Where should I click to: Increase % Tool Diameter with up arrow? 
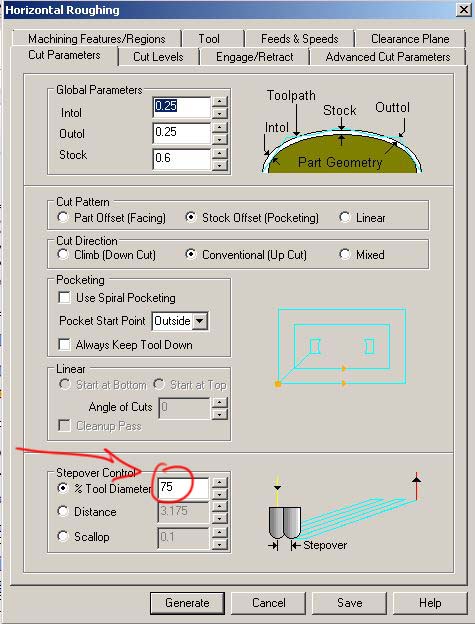click(220, 483)
